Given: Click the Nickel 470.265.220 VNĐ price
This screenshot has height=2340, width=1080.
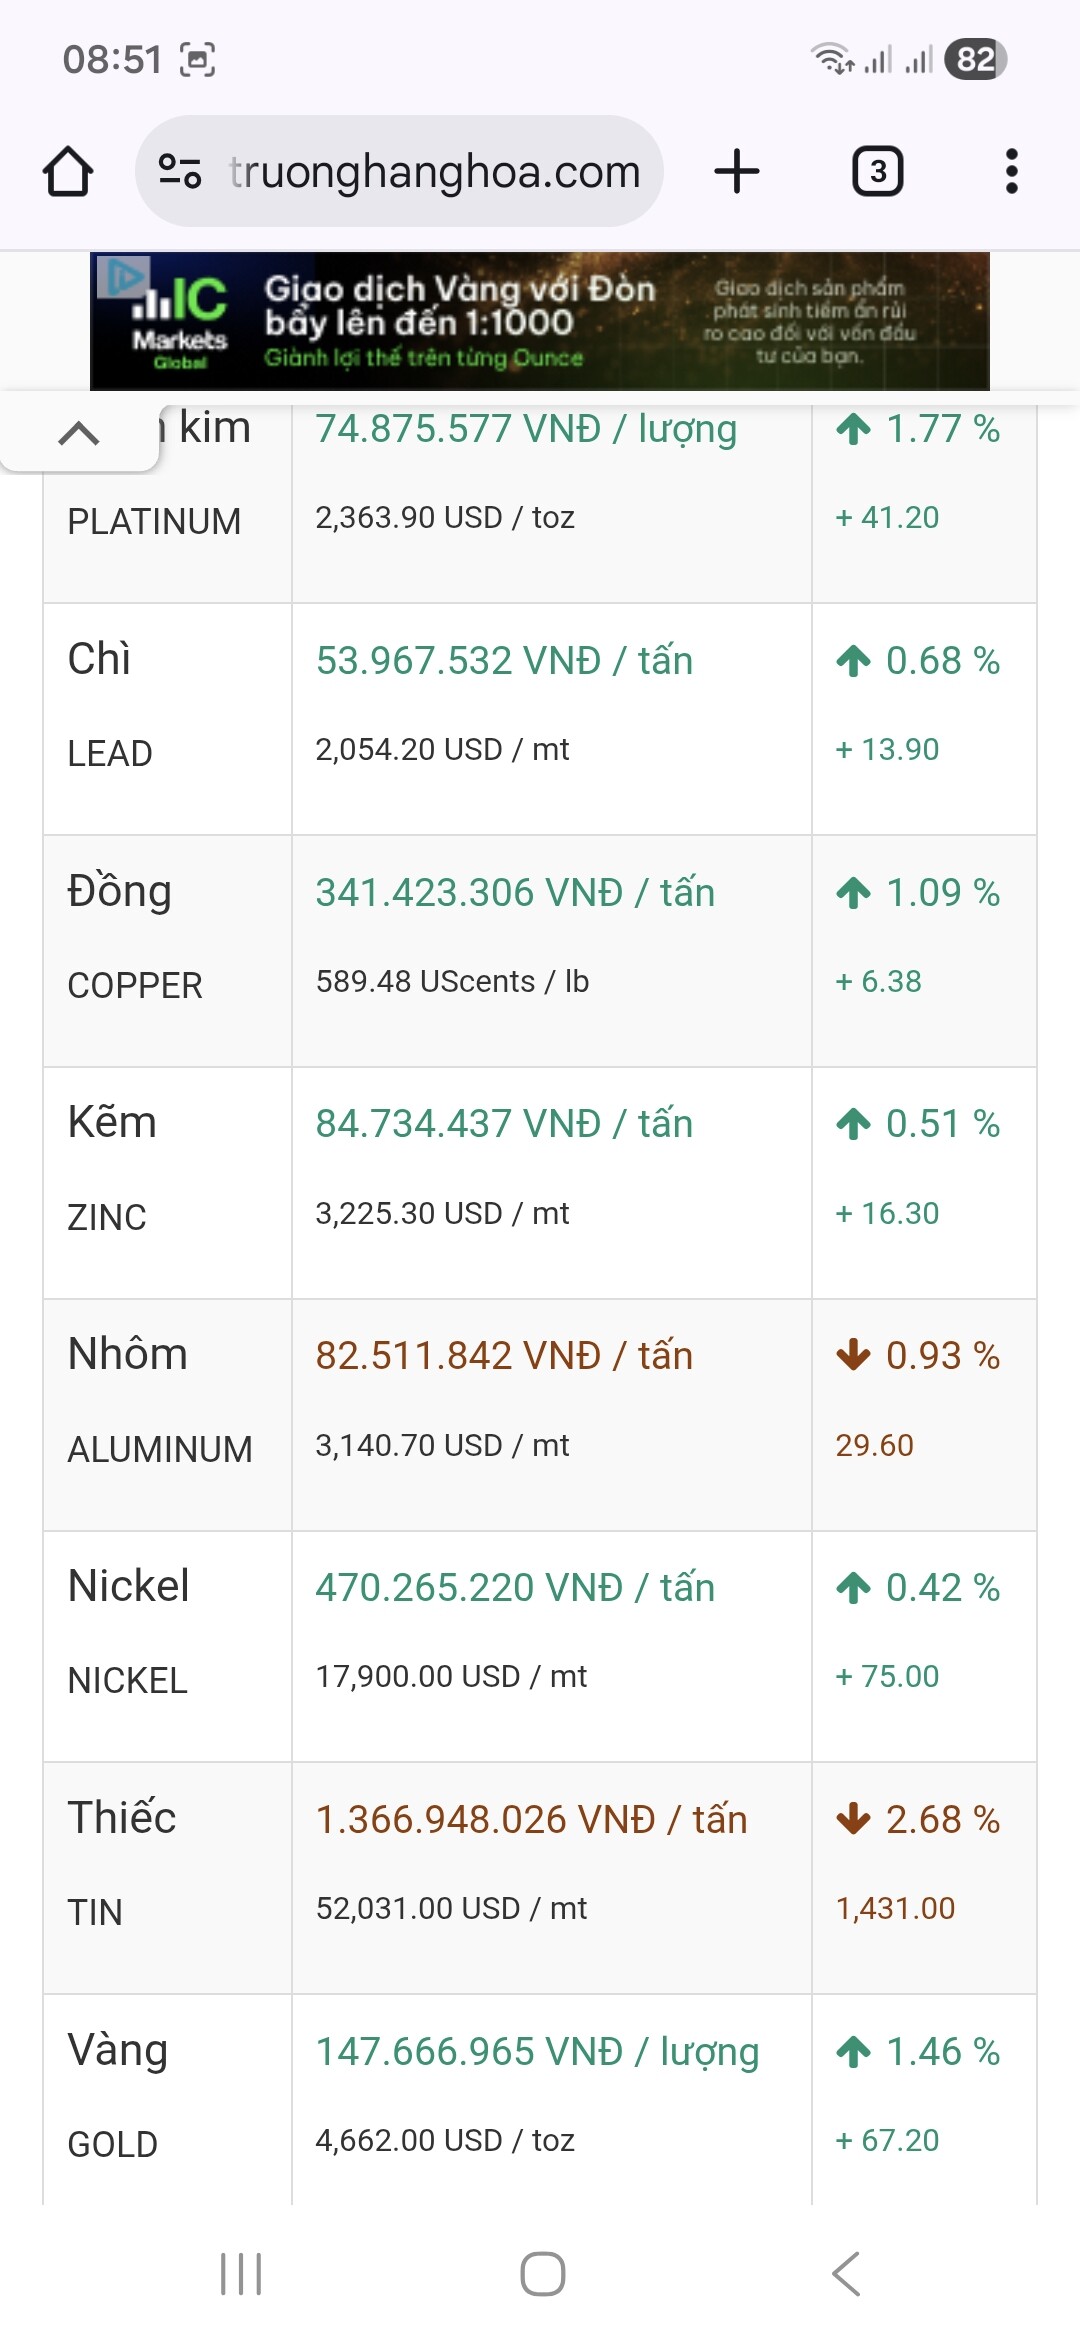Looking at the screenshot, I should tap(515, 1588).
